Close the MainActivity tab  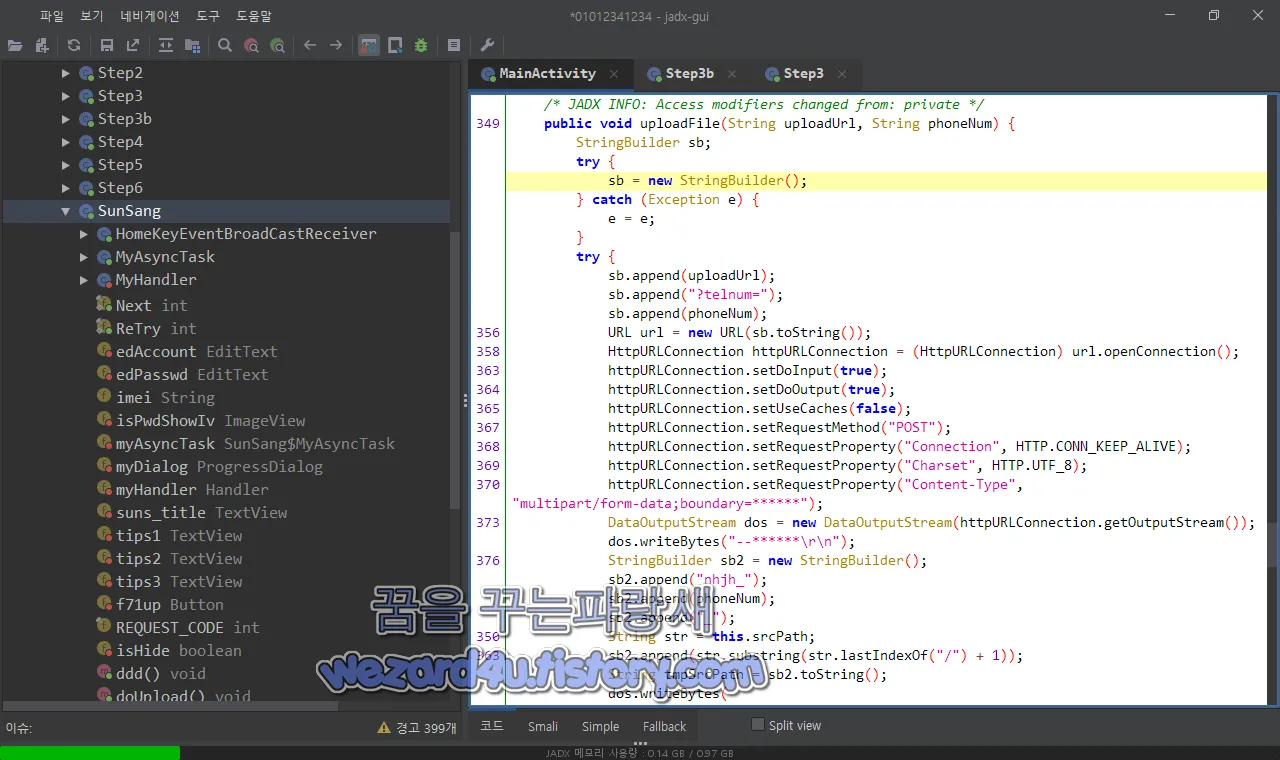coord(614,74)
